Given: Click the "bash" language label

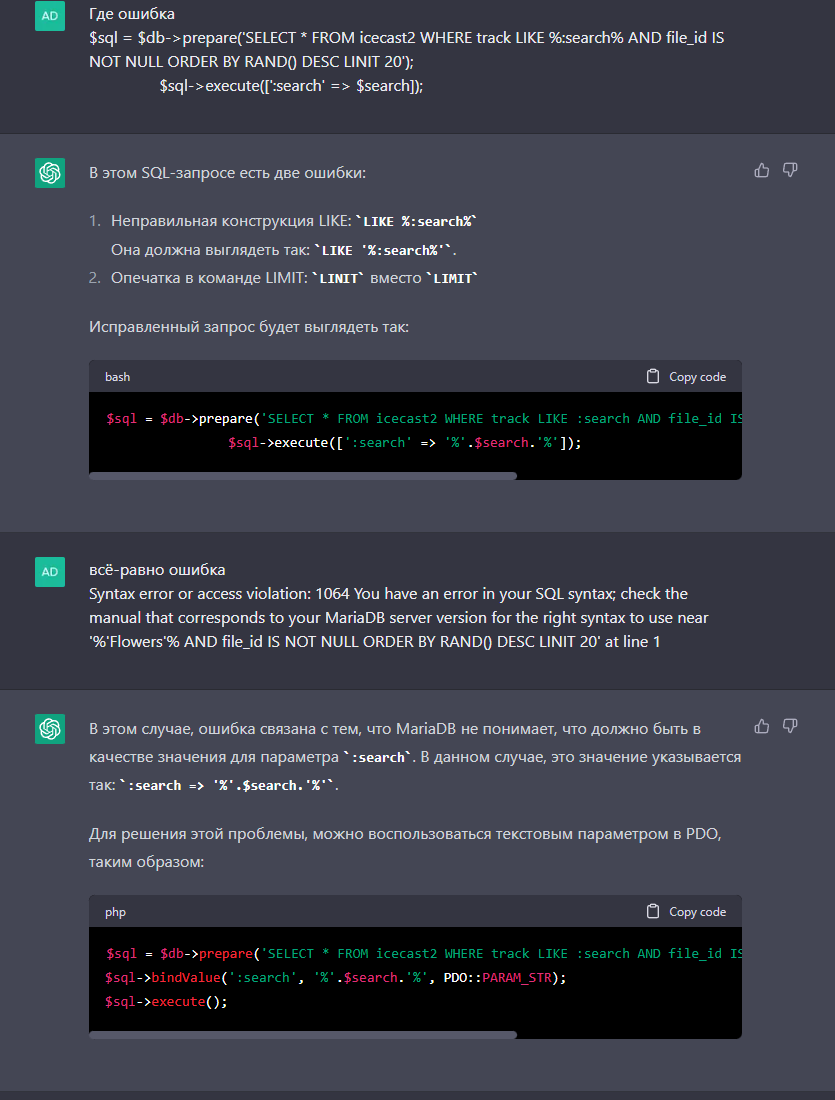Looking at the screenshot, I should tap(117, 377).
